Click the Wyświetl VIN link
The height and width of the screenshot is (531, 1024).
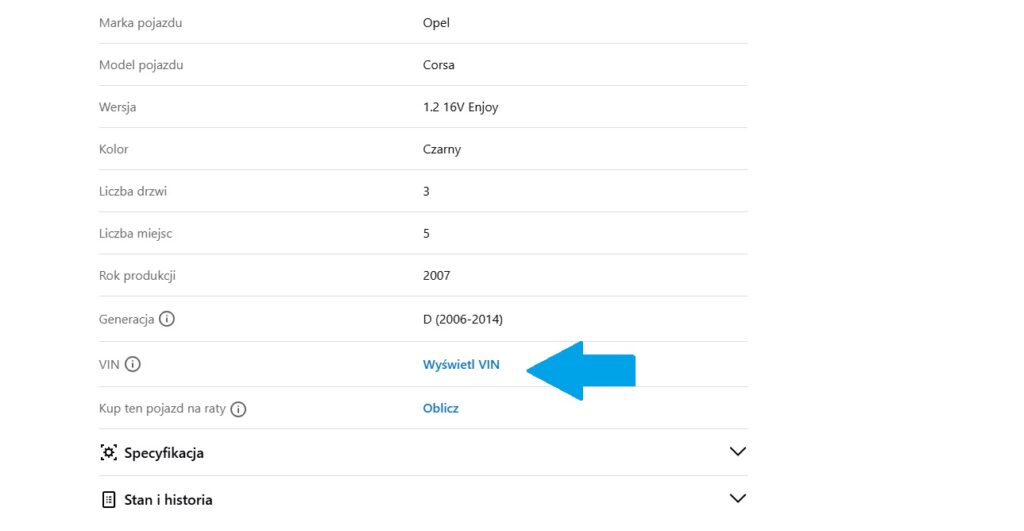click(x=461, y=365)
